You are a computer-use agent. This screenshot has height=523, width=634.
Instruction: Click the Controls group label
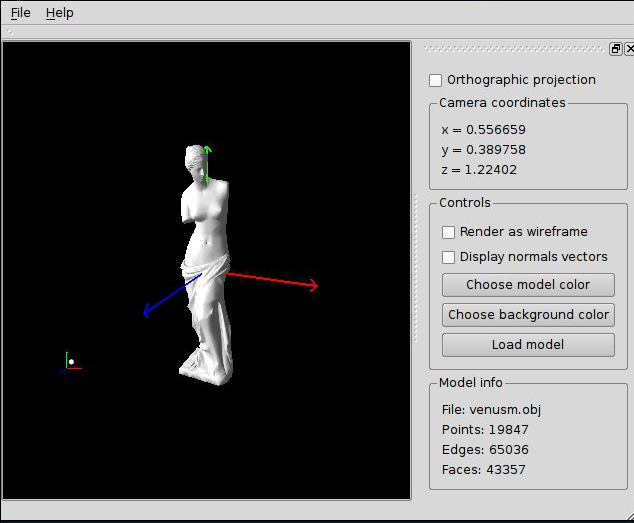465,203
